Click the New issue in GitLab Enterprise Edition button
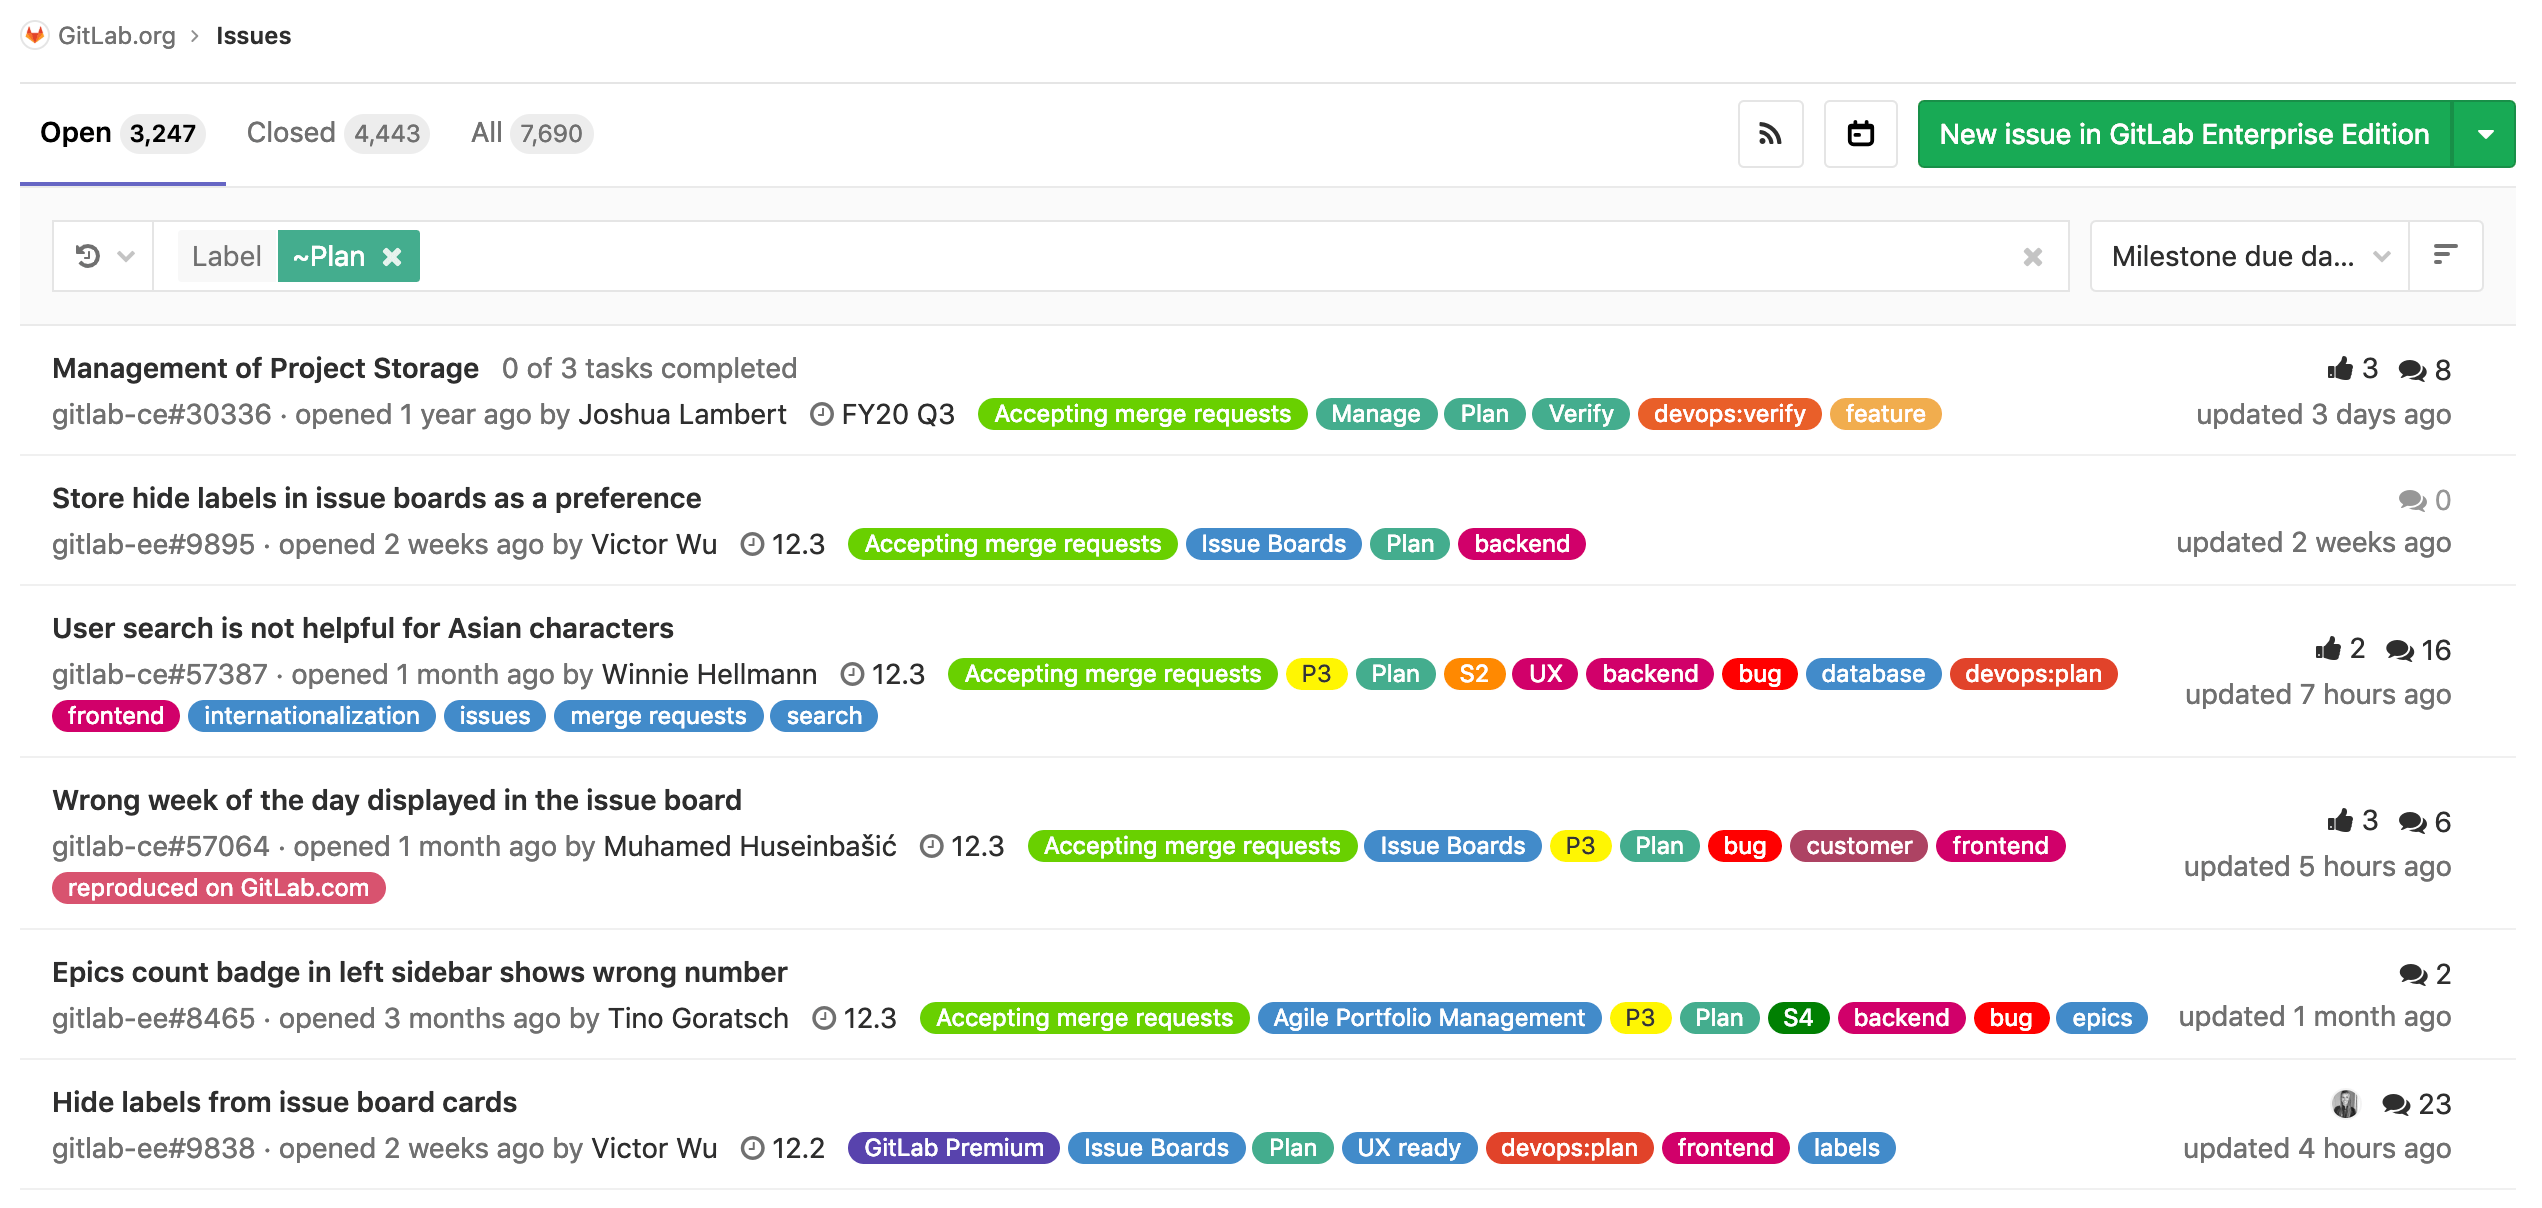Image resolution: width=2542 pixels, height=1208 pixels. click(x=2187, y=133)
